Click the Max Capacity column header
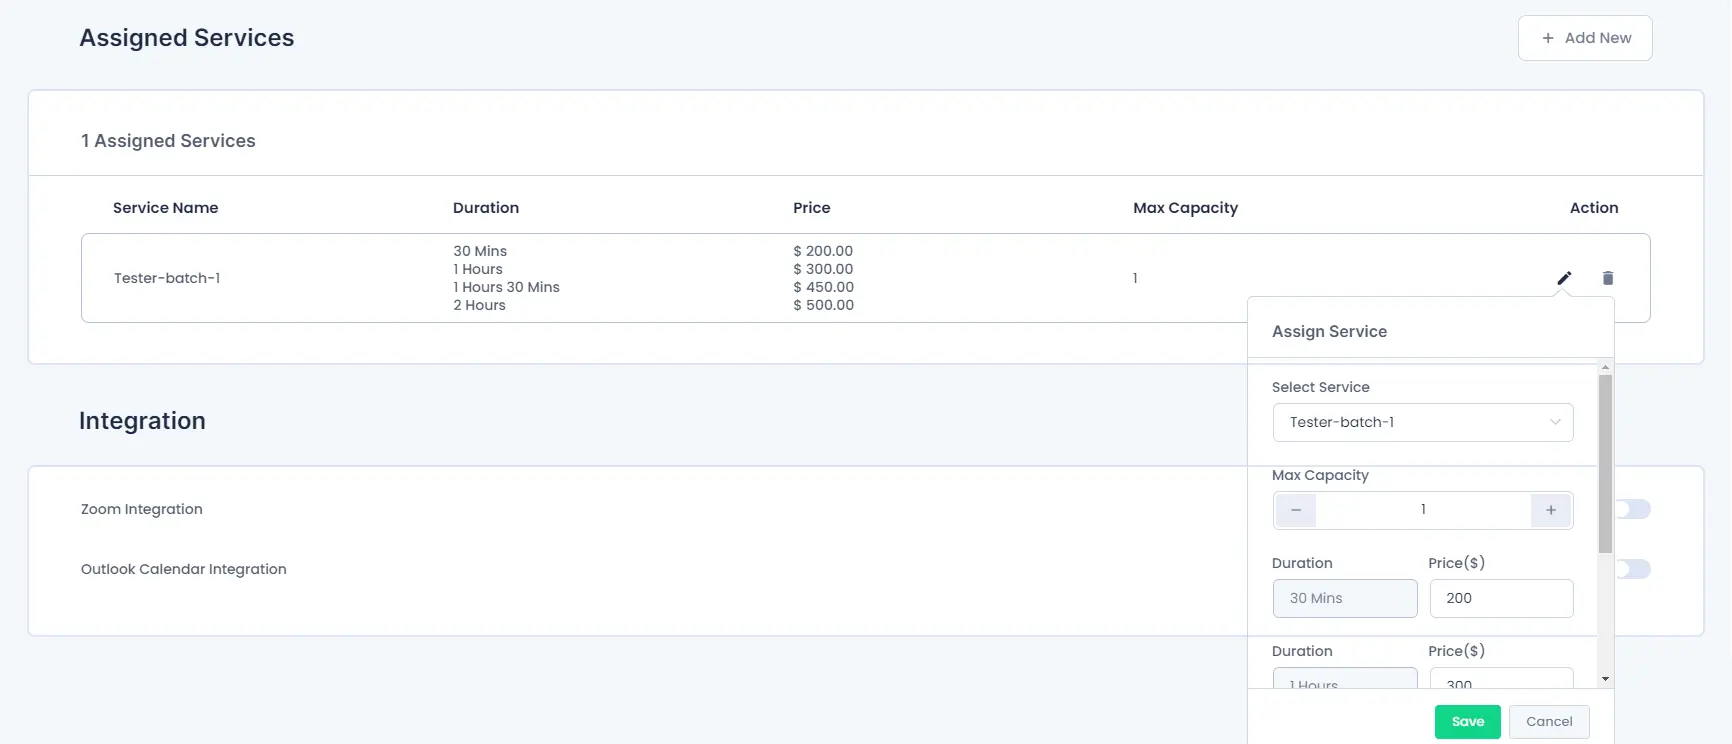 [x=1185, y=208]
